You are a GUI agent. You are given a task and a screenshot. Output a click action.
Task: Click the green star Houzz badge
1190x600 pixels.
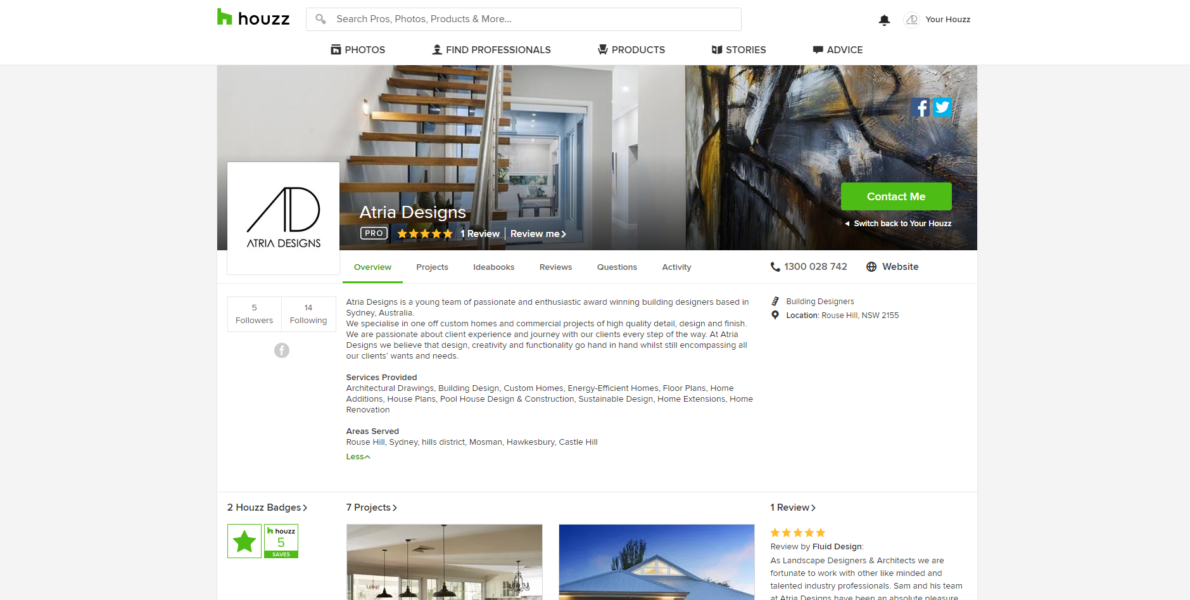(x=244, y=541)
